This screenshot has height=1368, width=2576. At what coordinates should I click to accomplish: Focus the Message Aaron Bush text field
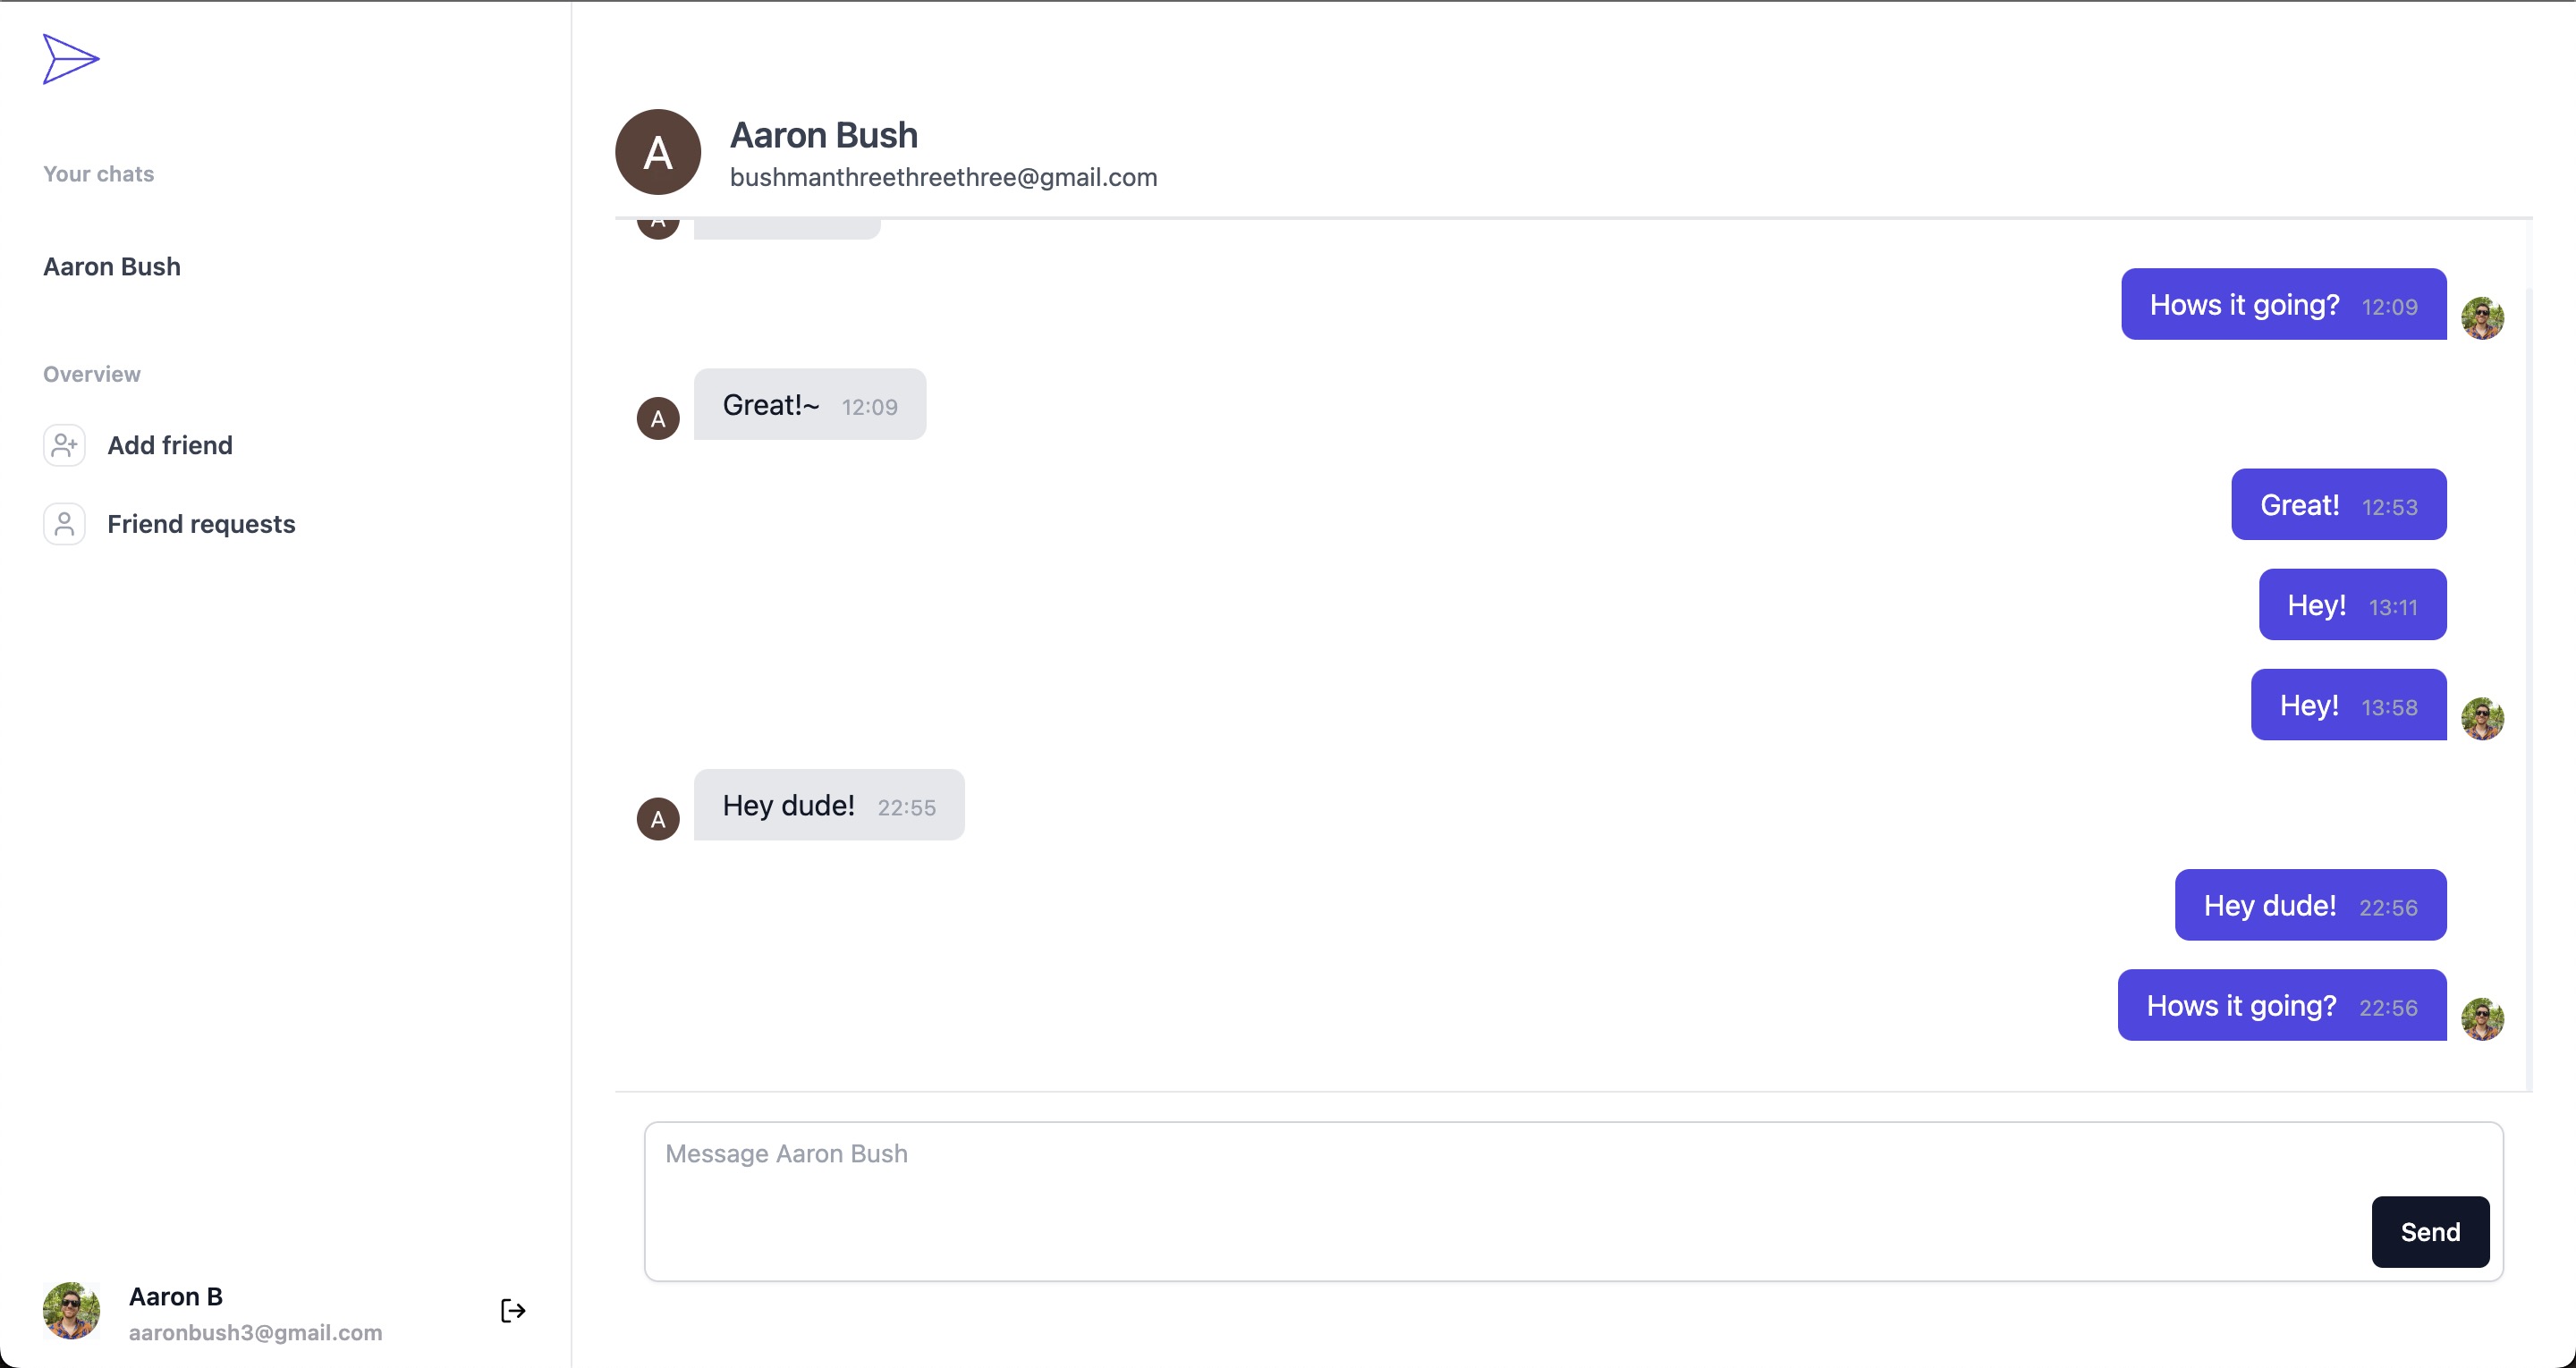(1573, 1201)
